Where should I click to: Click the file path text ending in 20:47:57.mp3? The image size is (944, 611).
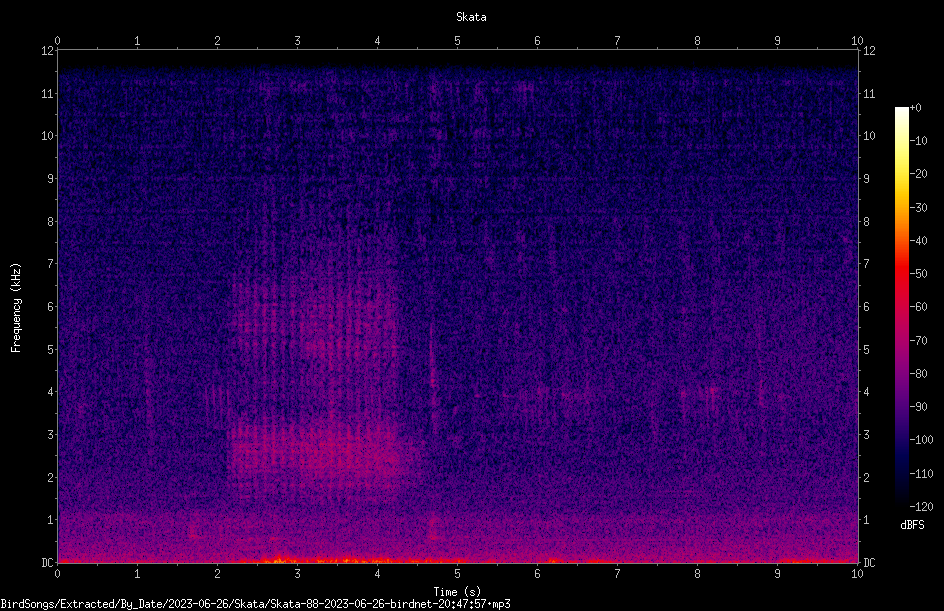pyautogui.click(x=255, y=604)
